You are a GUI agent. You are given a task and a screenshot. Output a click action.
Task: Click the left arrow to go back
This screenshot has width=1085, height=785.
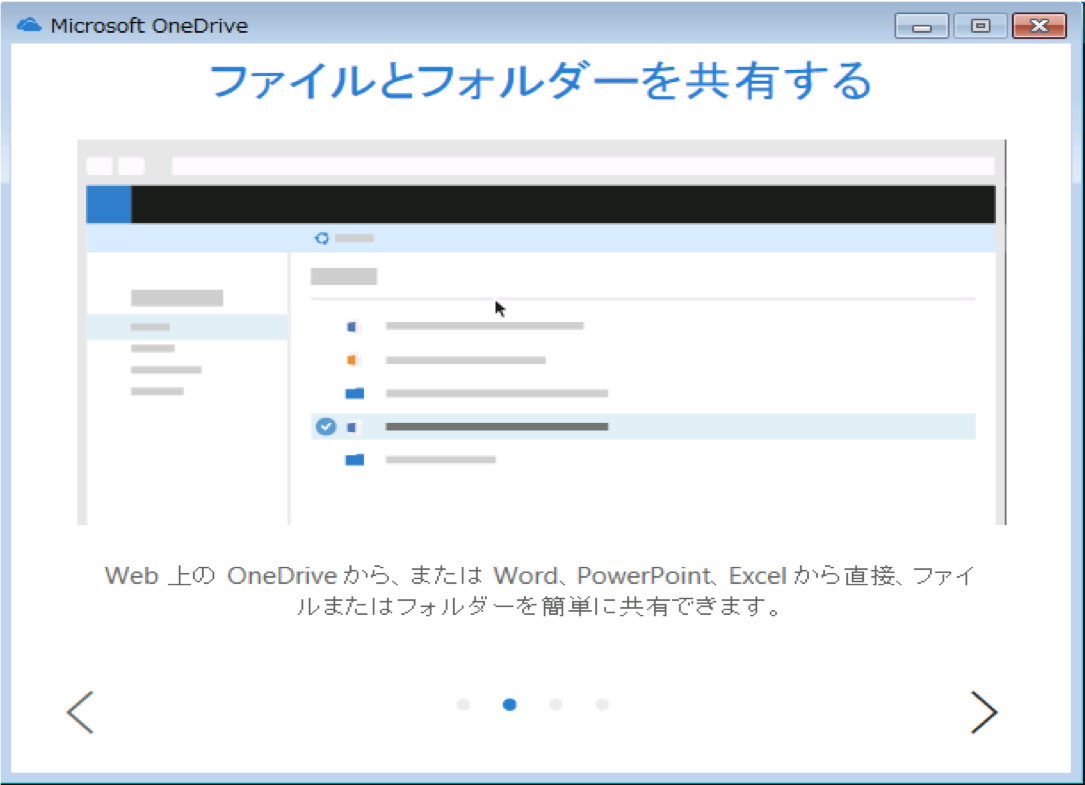(80, 712)
